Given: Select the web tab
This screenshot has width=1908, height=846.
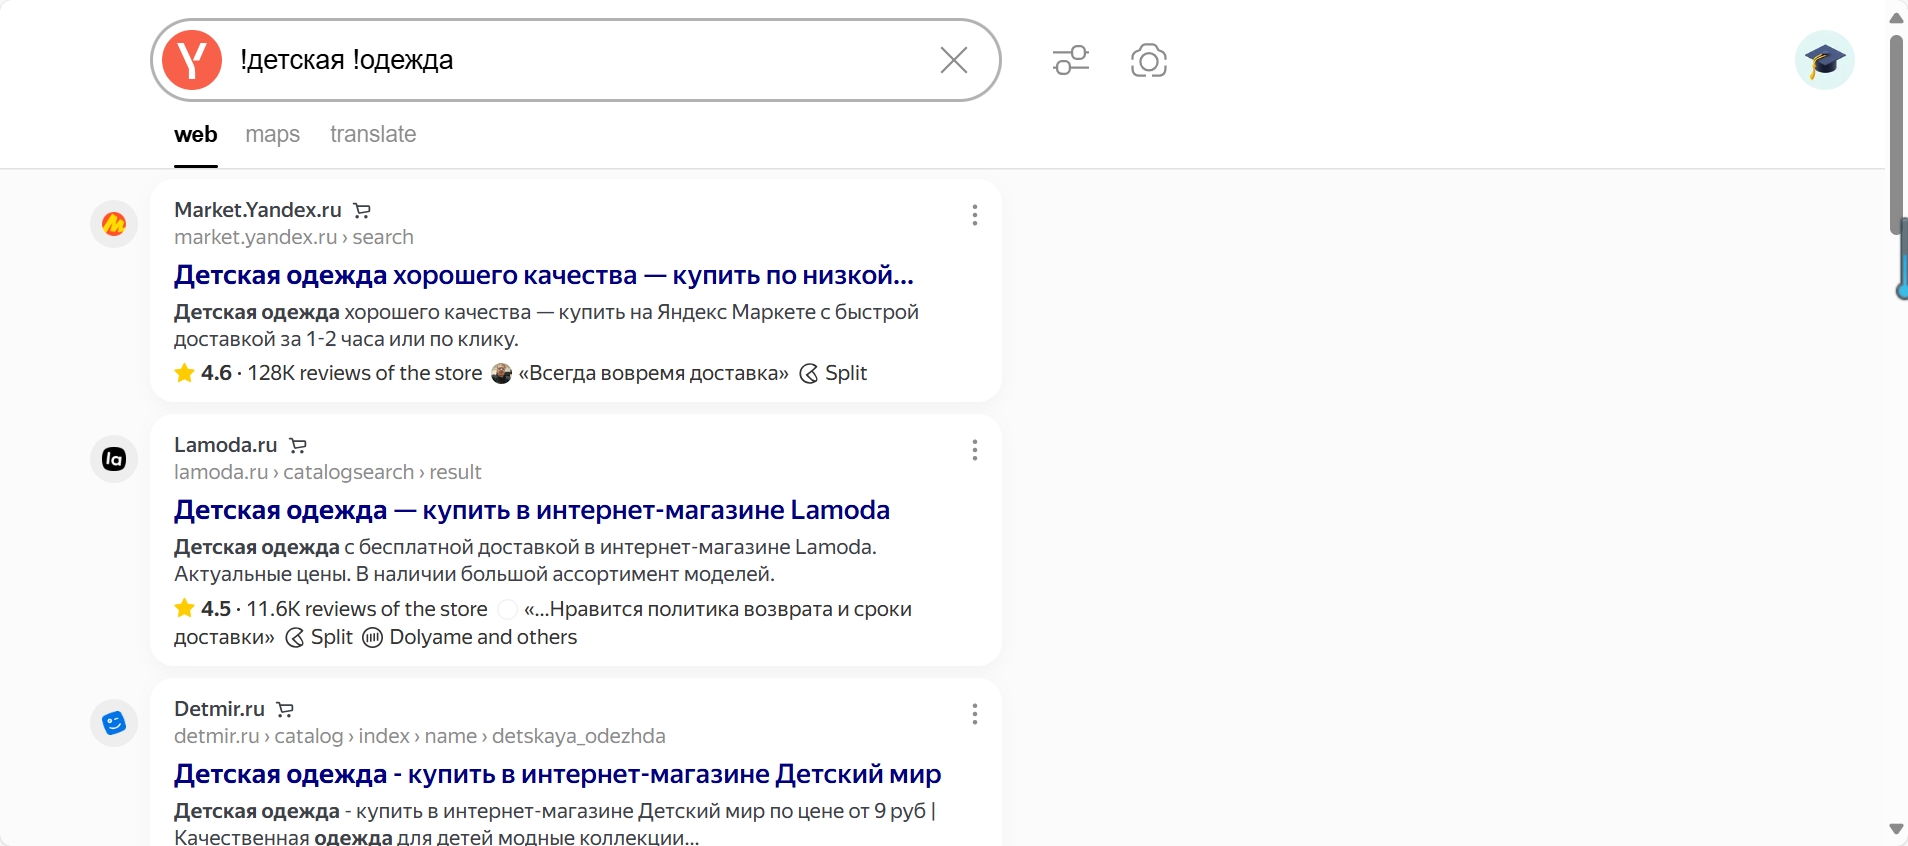Looking at the screenshot, I should tap(196, 134).
